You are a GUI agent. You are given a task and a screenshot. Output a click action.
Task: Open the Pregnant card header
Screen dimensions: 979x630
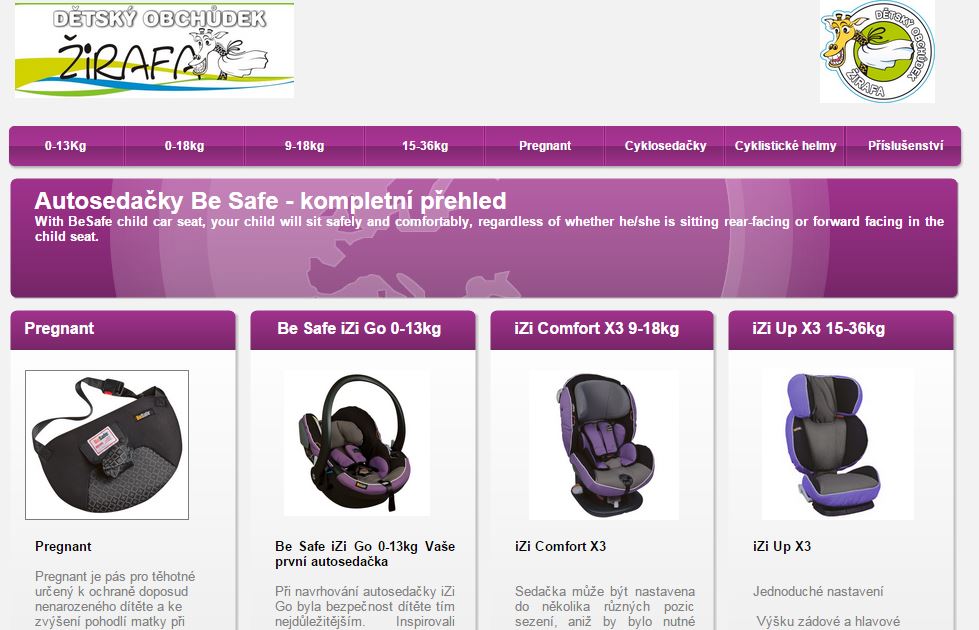click(123, 330)
